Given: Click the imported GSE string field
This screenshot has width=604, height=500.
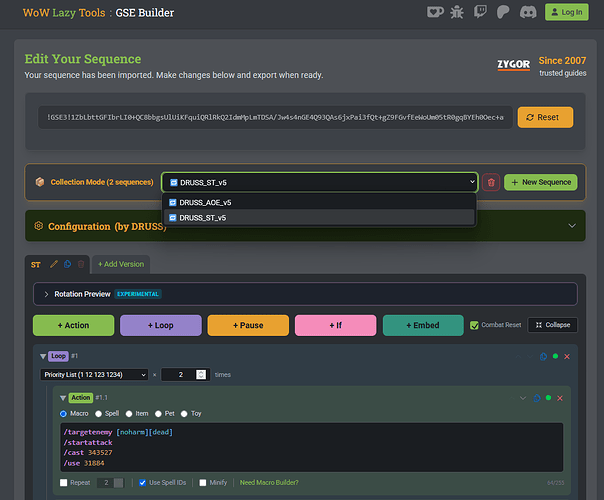Looking at the screenshot, I should coord(275,117).
